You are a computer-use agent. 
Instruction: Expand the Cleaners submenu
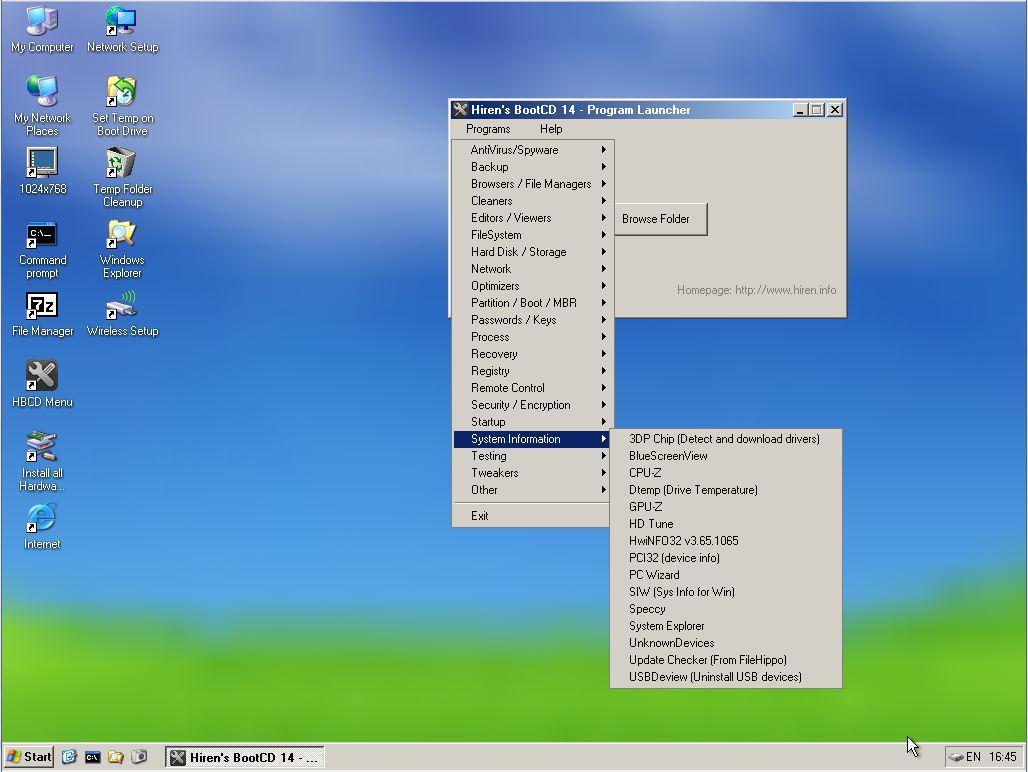(x=532, y=201)
